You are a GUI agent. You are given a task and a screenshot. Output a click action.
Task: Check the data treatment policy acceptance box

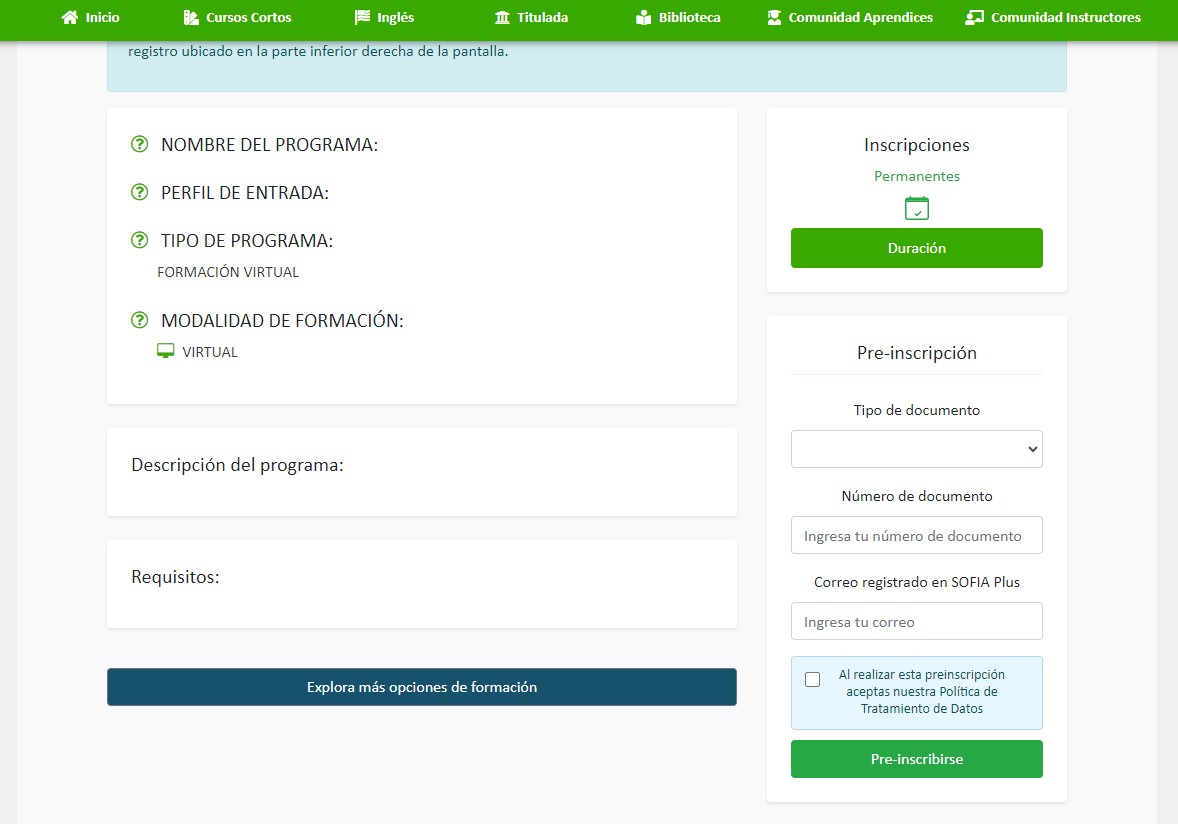point(812,679)
